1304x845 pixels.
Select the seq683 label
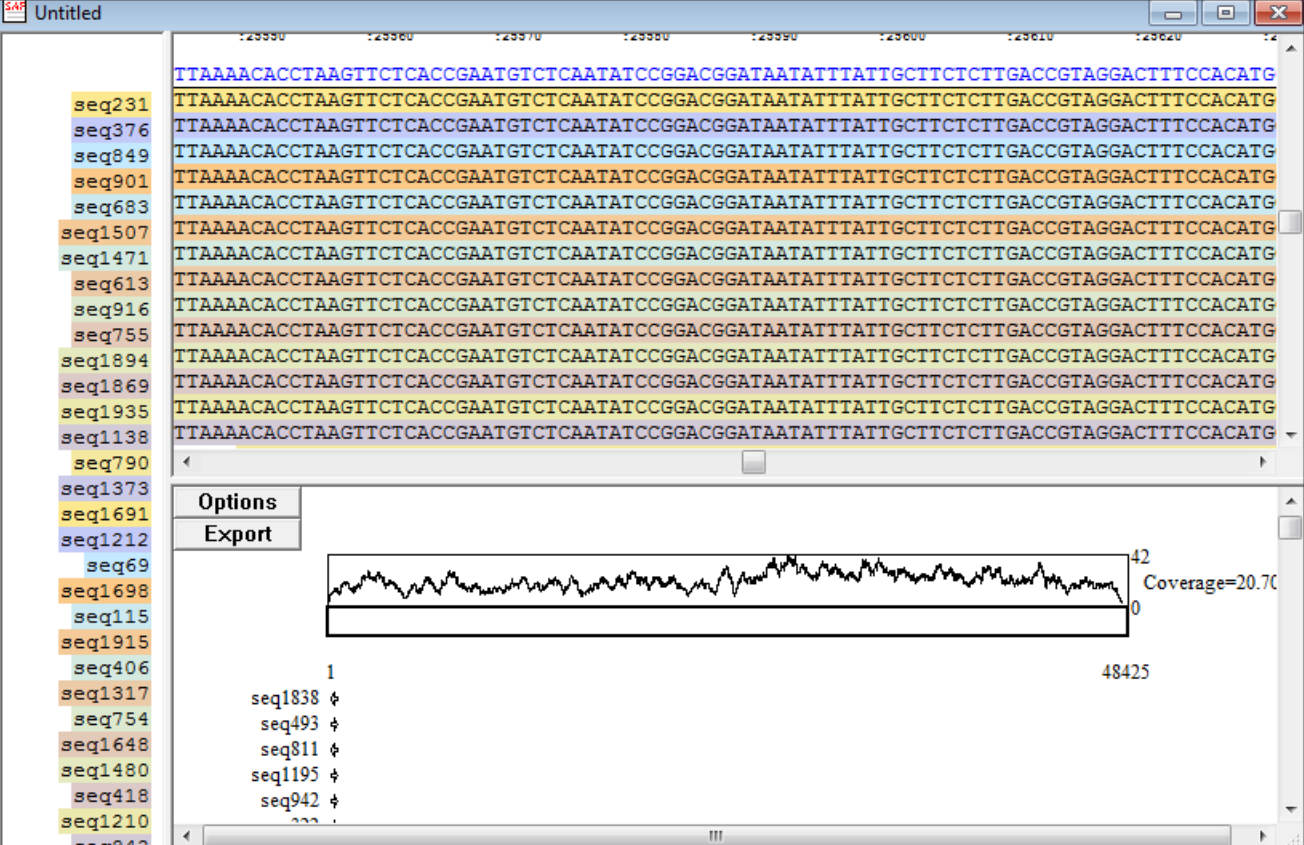pos(111,207)
